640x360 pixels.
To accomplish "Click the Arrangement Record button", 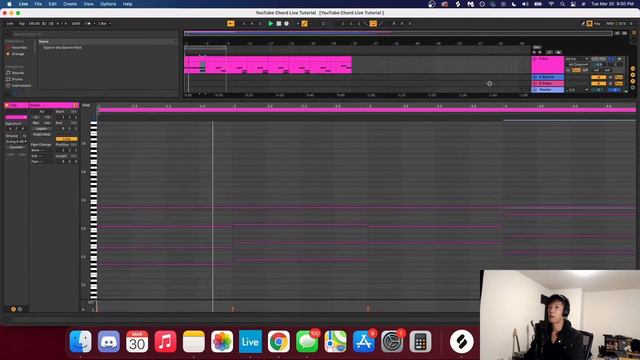I will 287,24.
